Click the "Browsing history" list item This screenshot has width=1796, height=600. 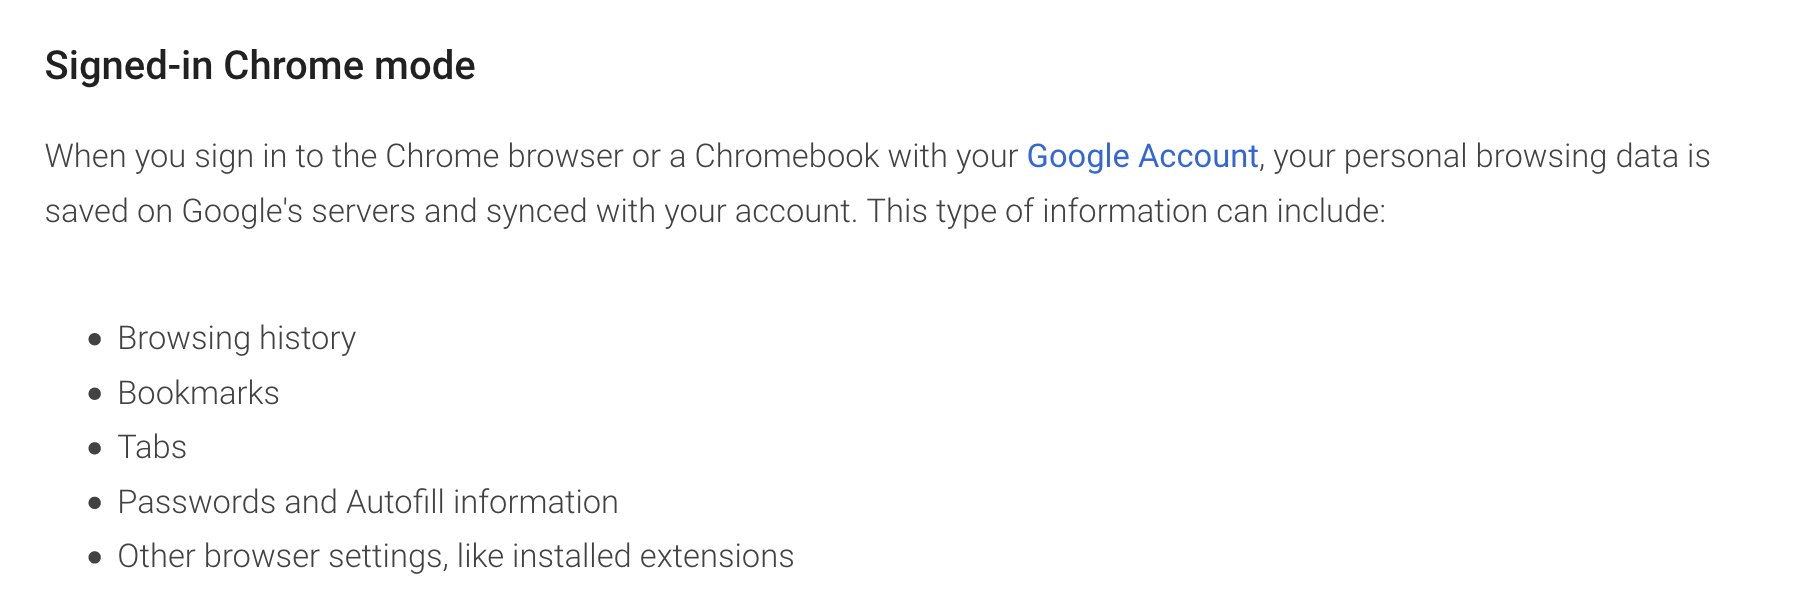236,338
